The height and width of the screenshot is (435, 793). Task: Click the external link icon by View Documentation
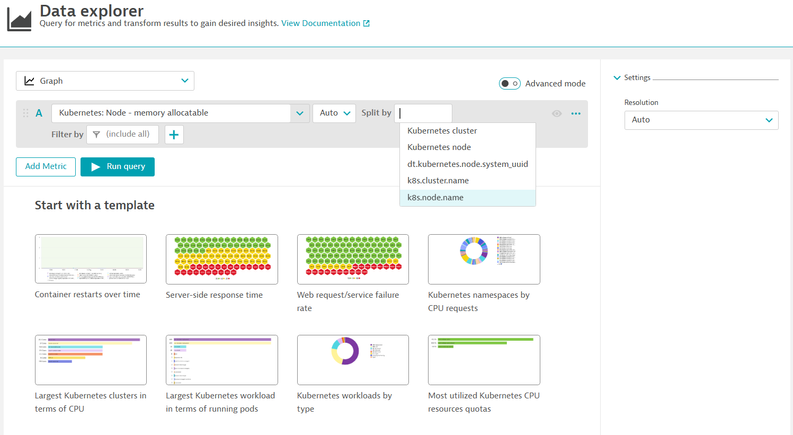click(366, 23)
